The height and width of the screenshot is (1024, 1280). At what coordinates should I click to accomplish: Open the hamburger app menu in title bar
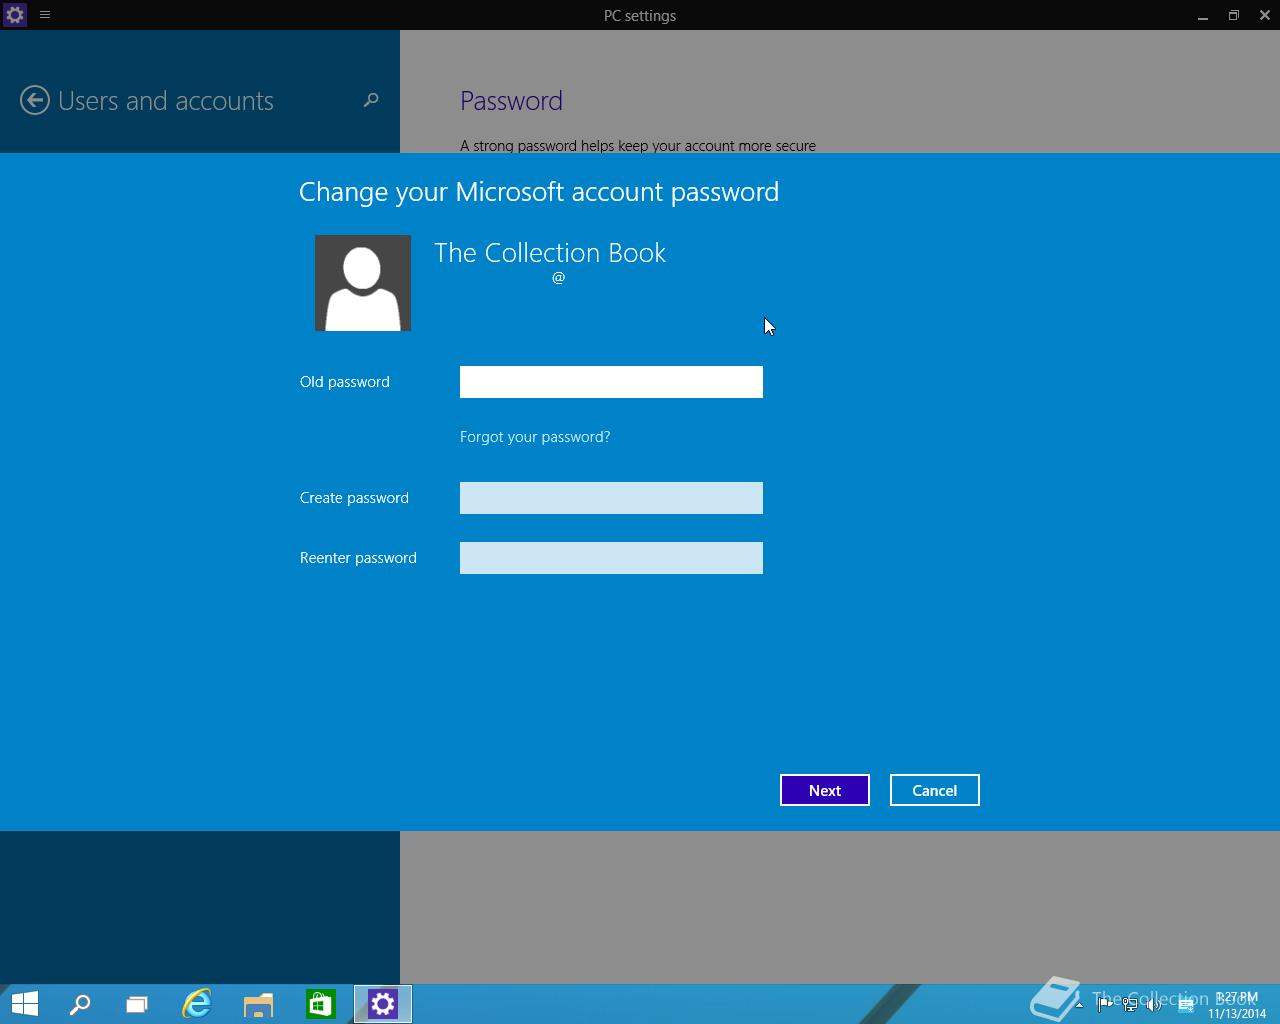tap(45, 15)
